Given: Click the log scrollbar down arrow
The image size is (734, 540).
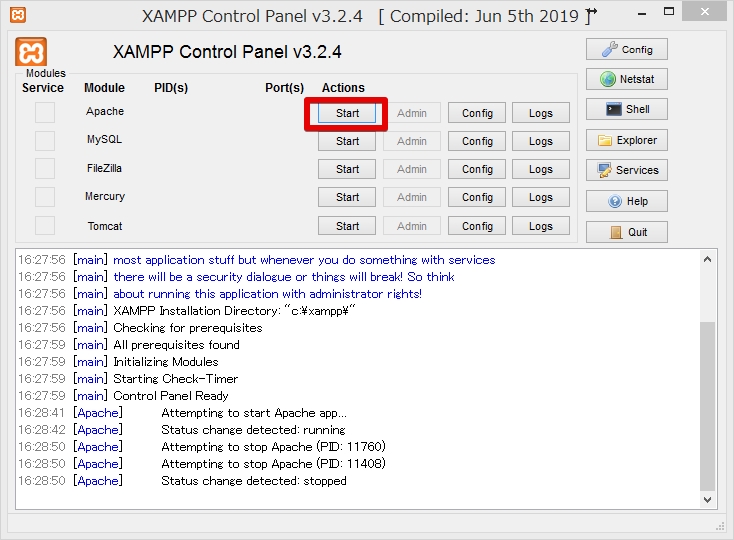Looking at the screenshot, I should coord(707,499).
